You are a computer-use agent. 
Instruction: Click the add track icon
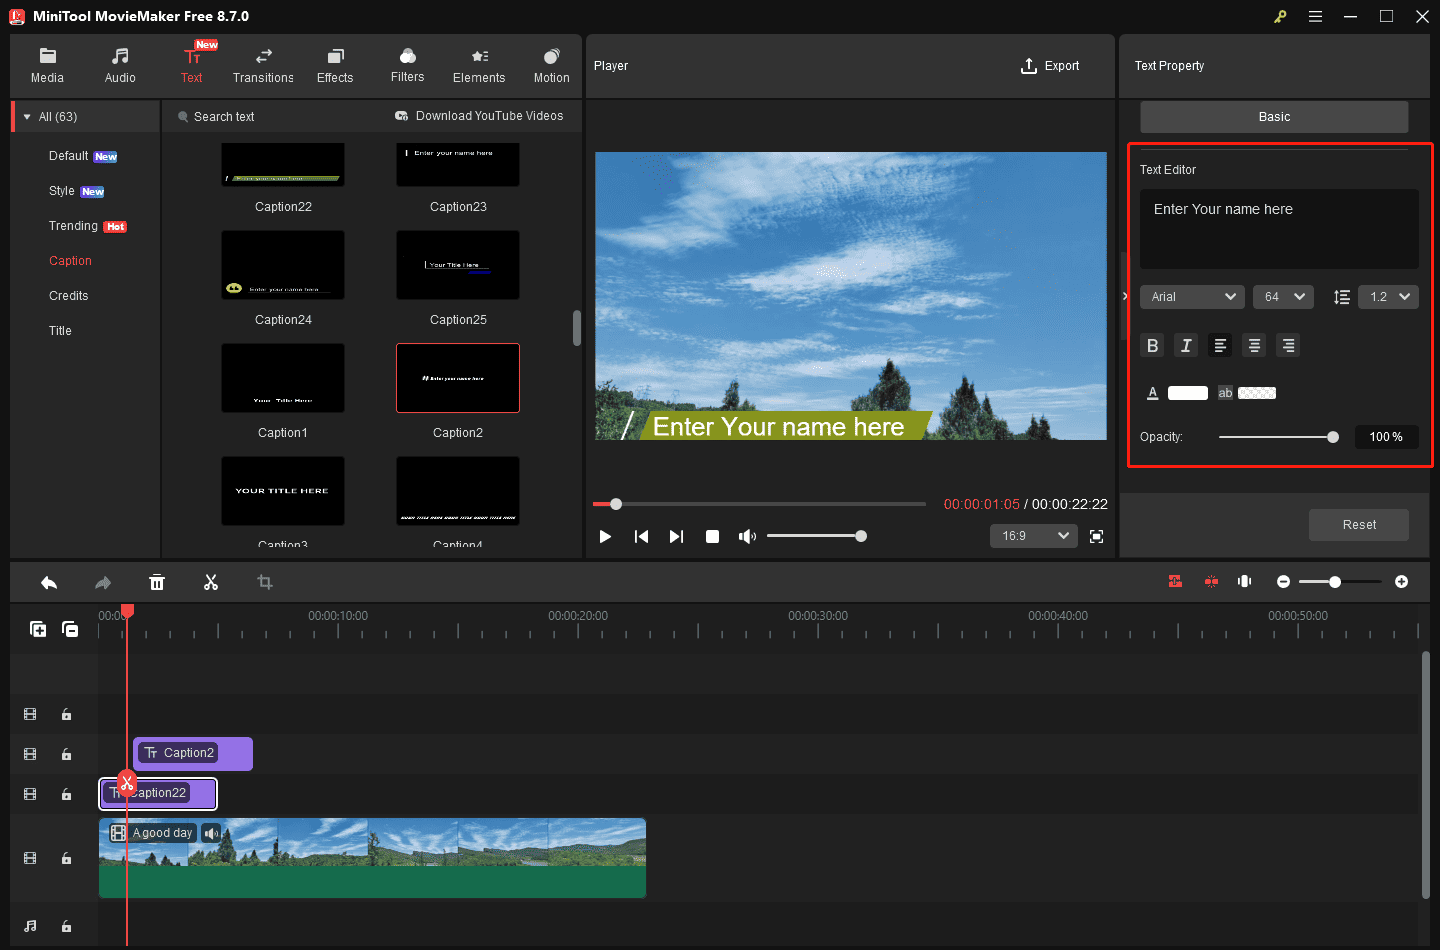pyautogui.click(x=38, y=629)
